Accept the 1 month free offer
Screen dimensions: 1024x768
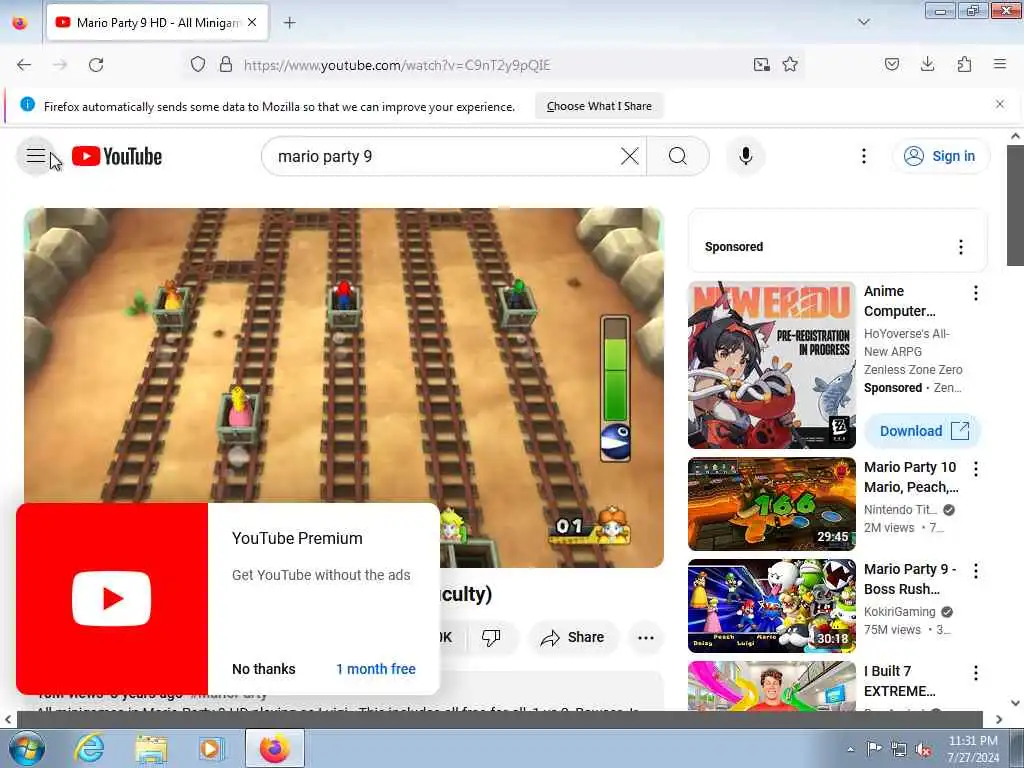tap(376, 669)
